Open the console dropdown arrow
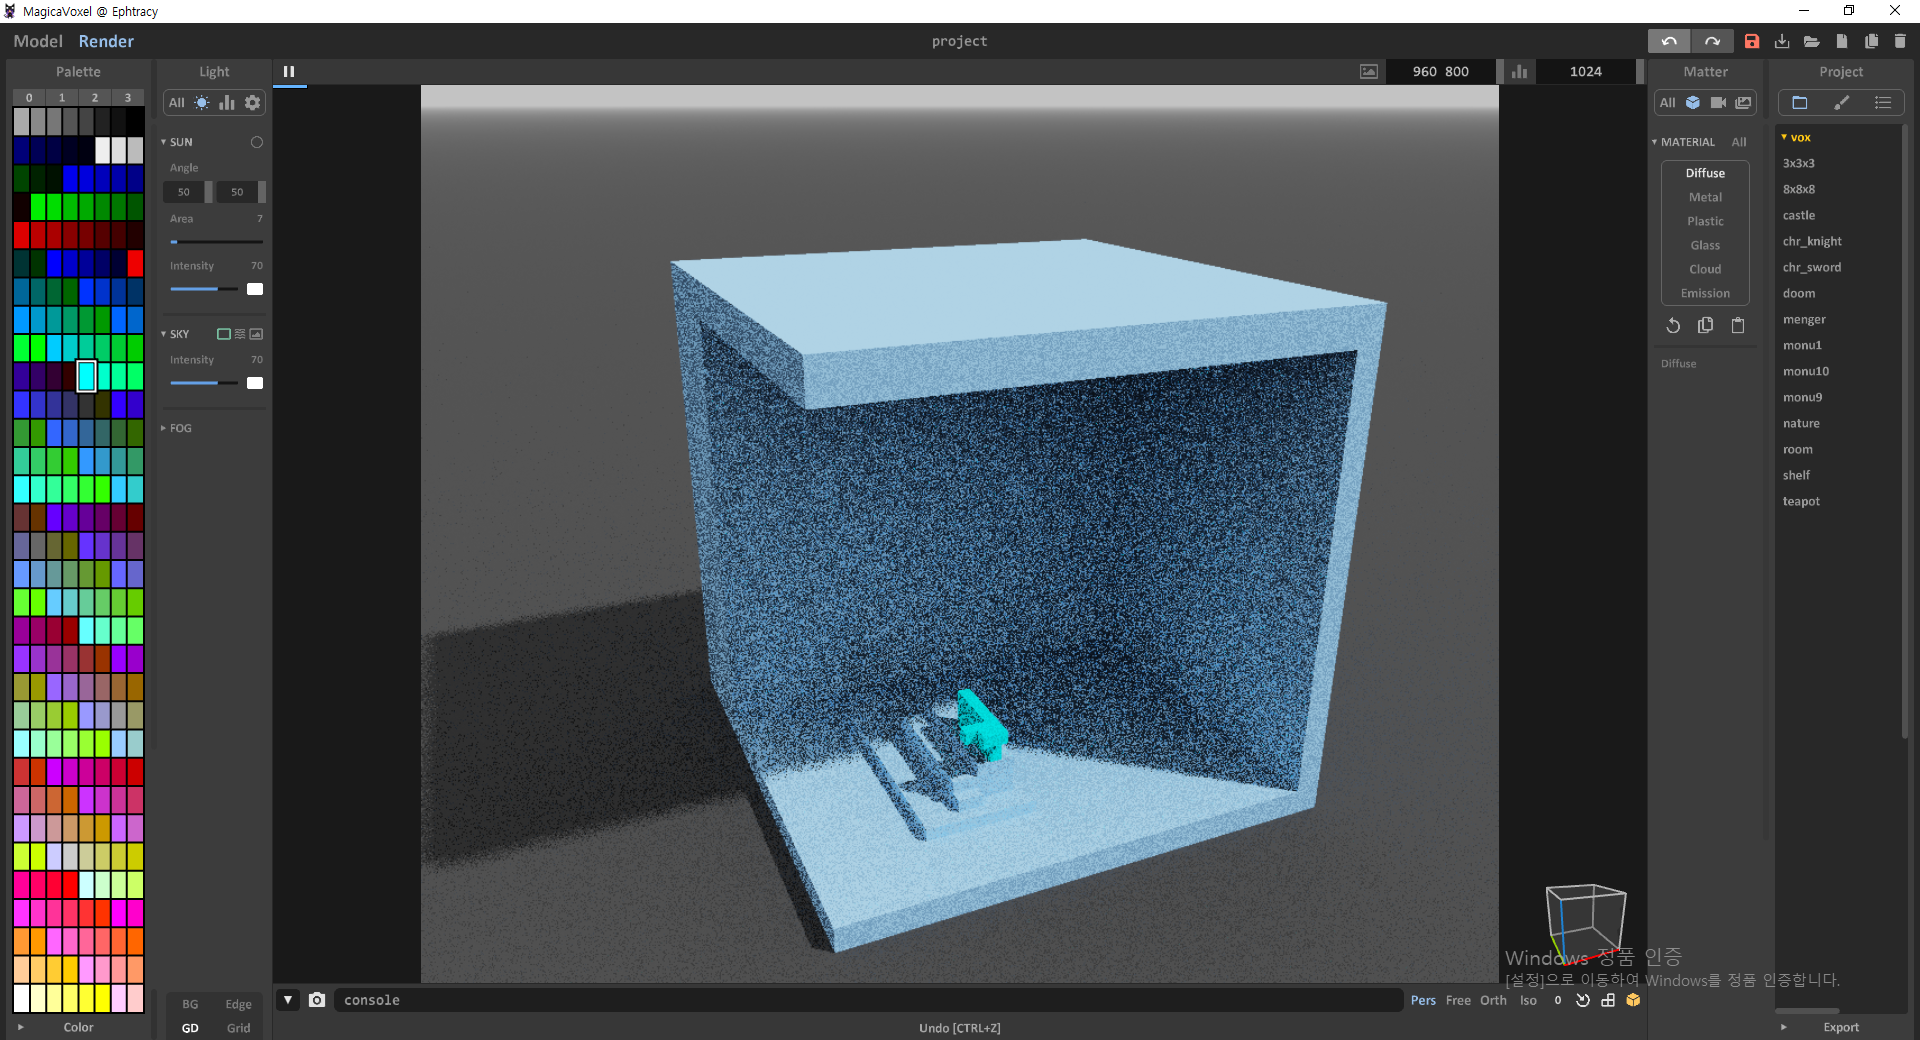This screenshot has height=1040, width=1920. [x=288, y=1000]
